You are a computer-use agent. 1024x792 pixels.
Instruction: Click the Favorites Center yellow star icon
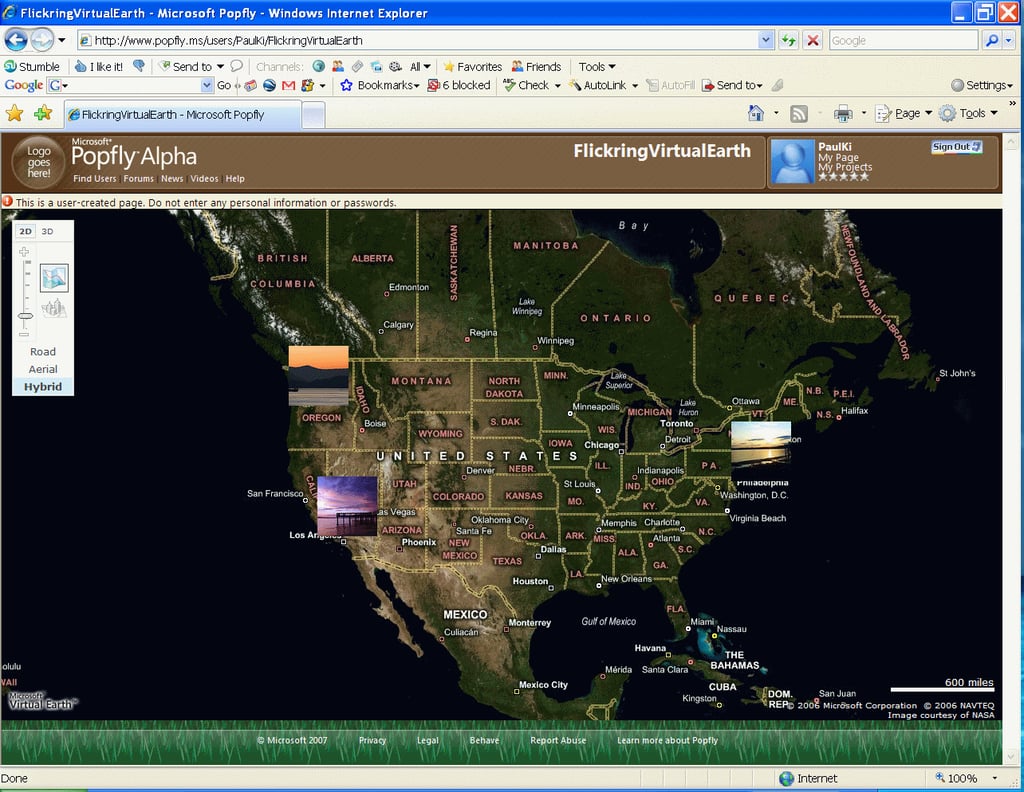14,114
